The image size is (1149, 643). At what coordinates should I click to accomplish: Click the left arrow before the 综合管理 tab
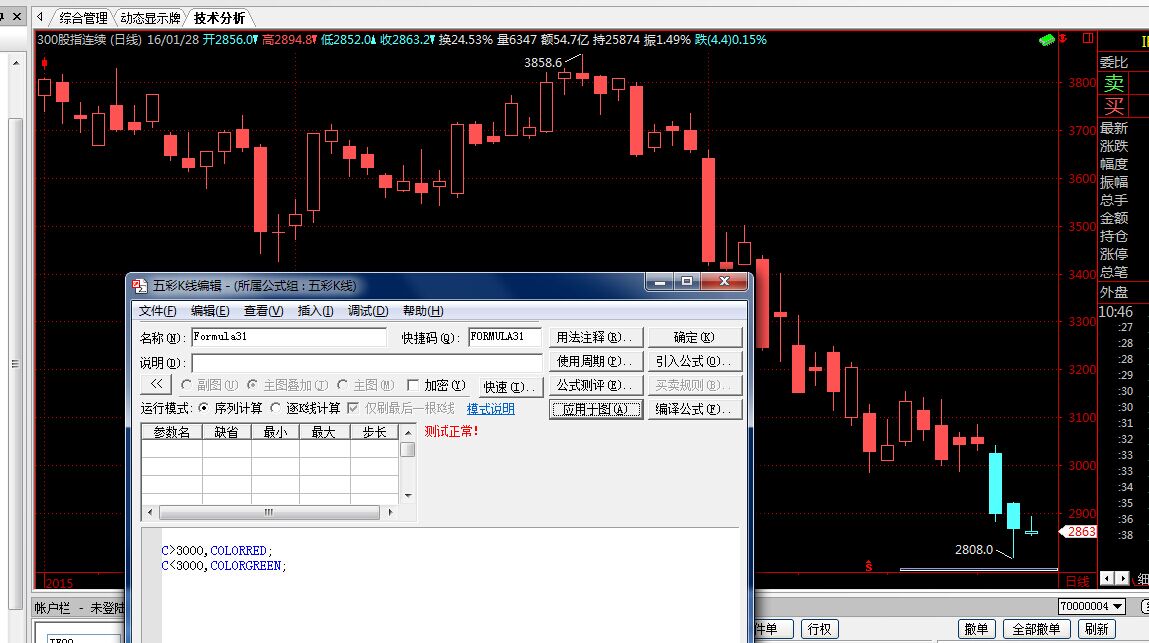(x=40, y=16)
